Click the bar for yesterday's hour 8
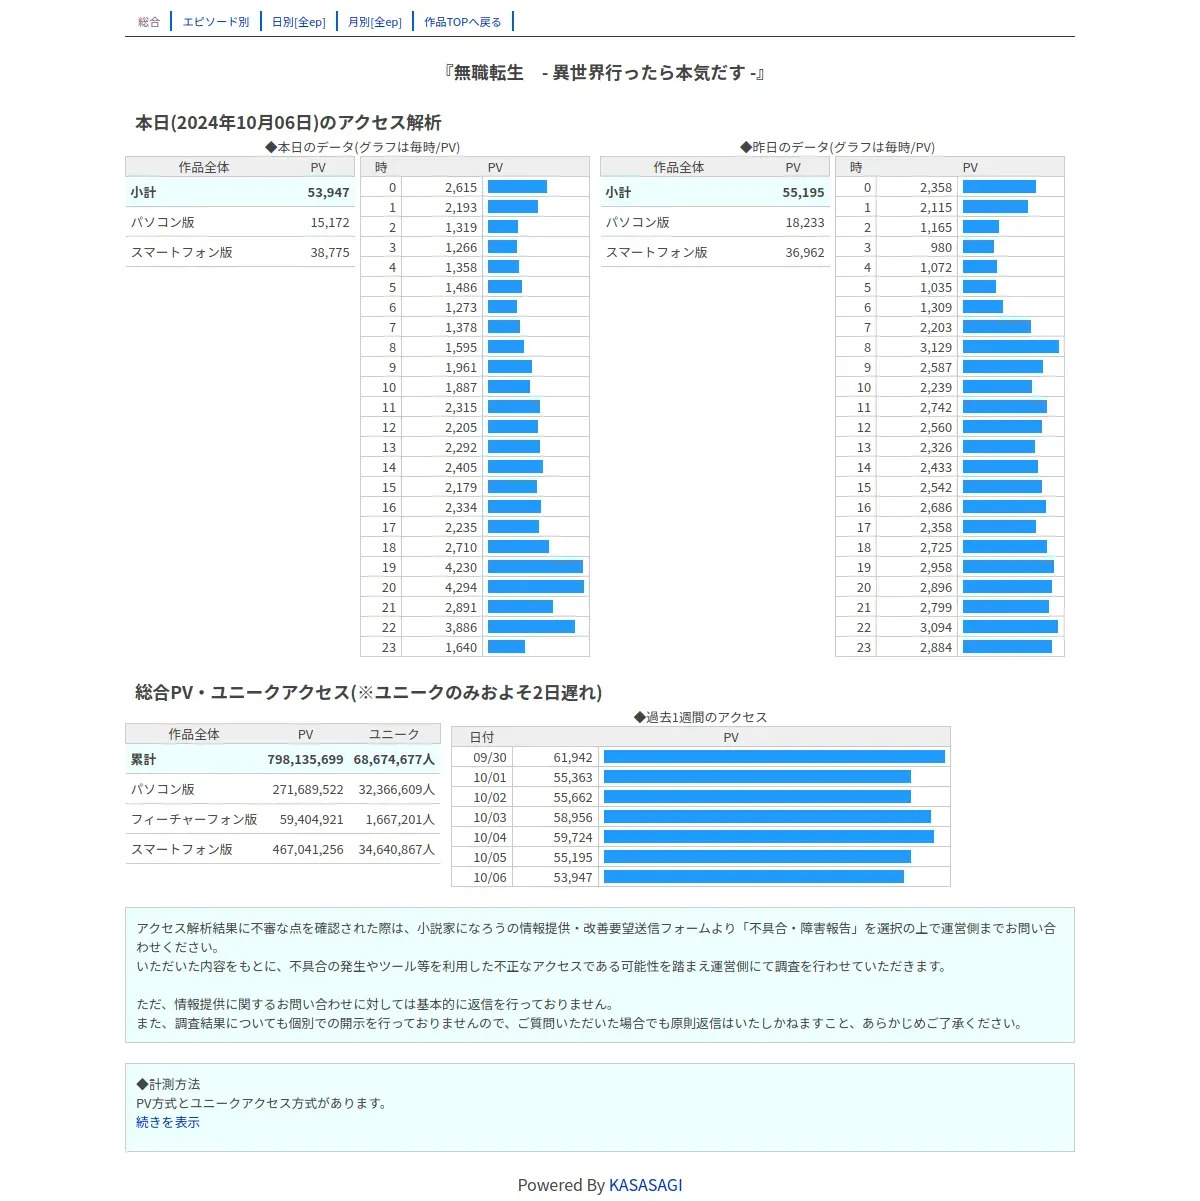Viewport: 1200px width, 1201px height. pos(1011,347)
